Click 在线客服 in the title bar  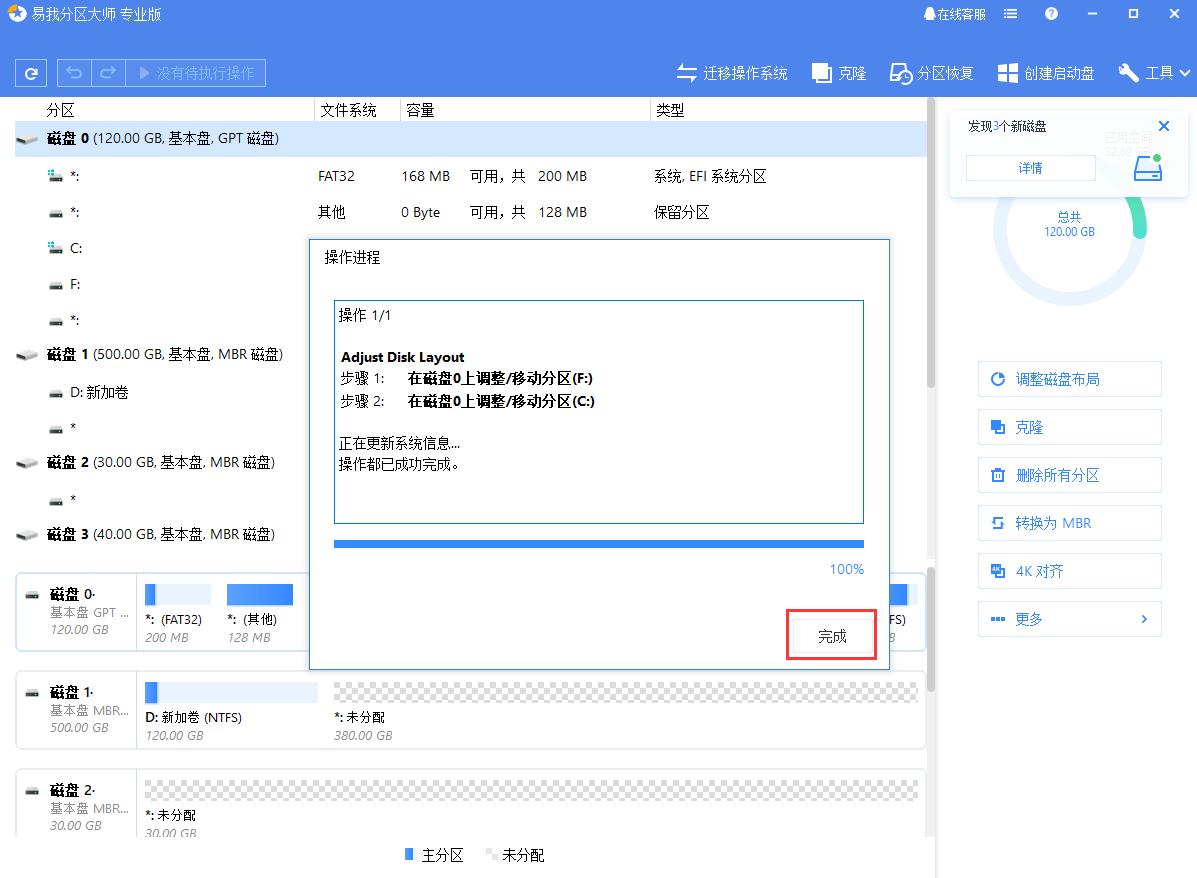point(952,14)
